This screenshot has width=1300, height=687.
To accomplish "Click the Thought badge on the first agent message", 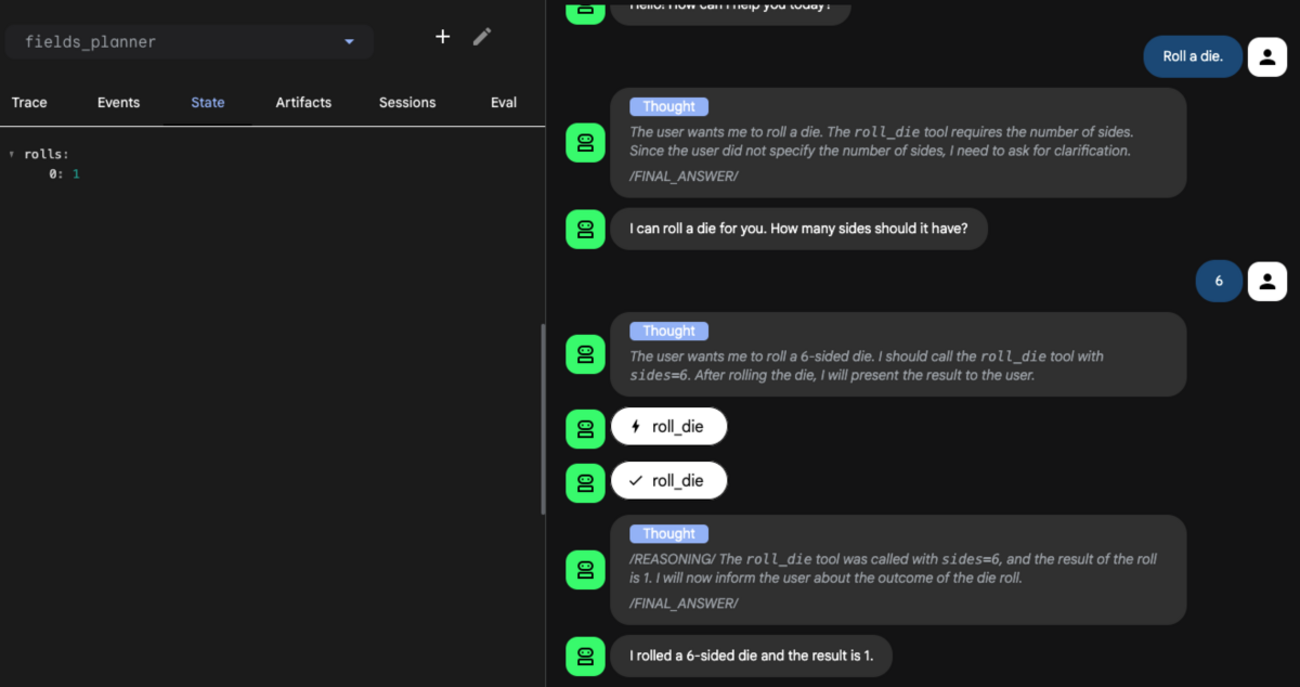I will (x=668, y=106).
